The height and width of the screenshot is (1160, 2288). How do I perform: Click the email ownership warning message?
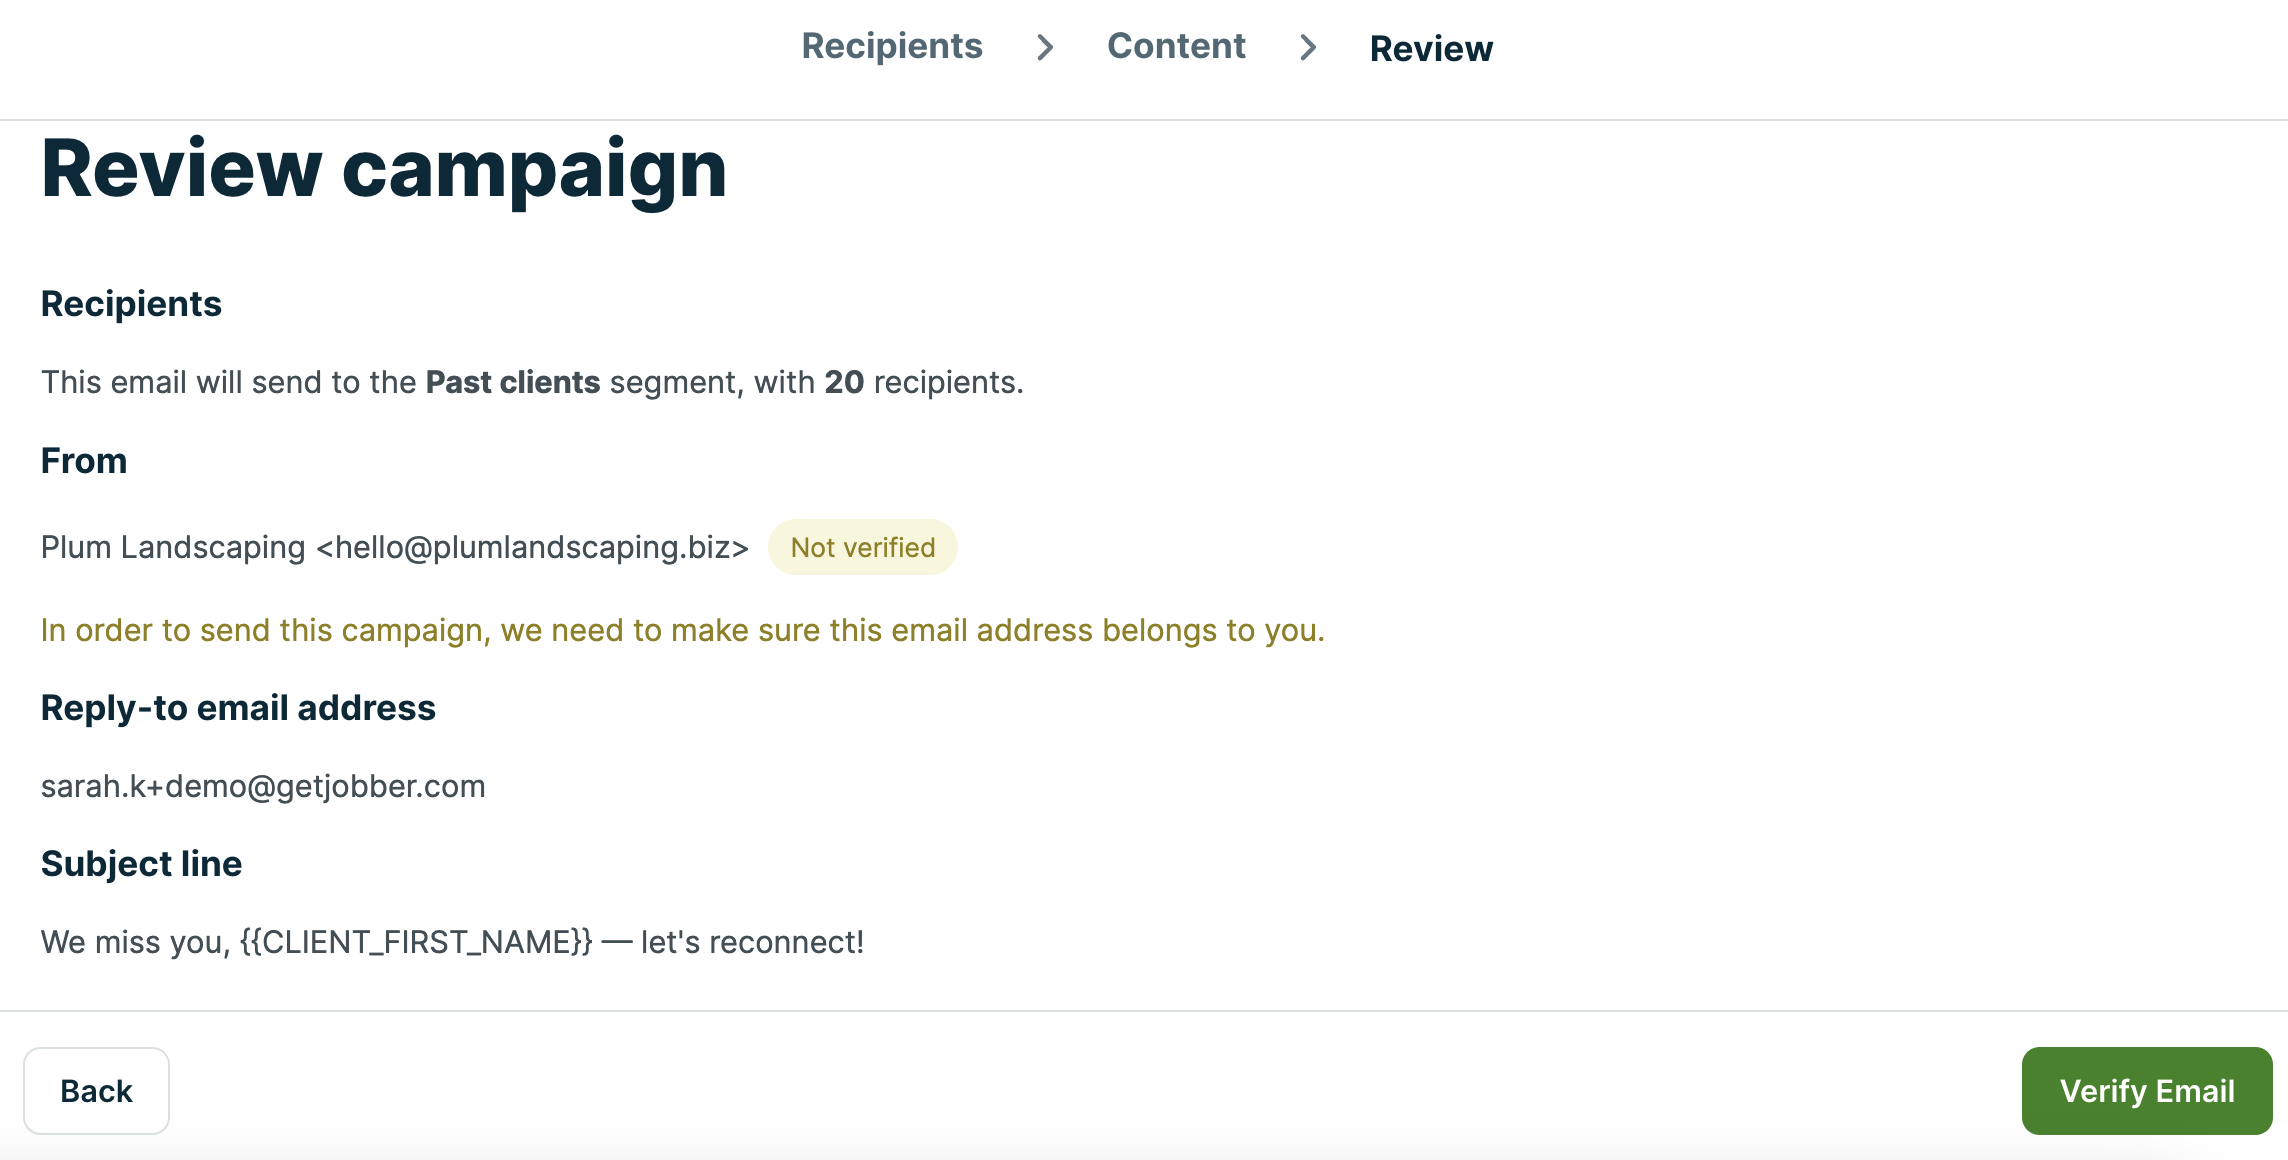[682, 630]
